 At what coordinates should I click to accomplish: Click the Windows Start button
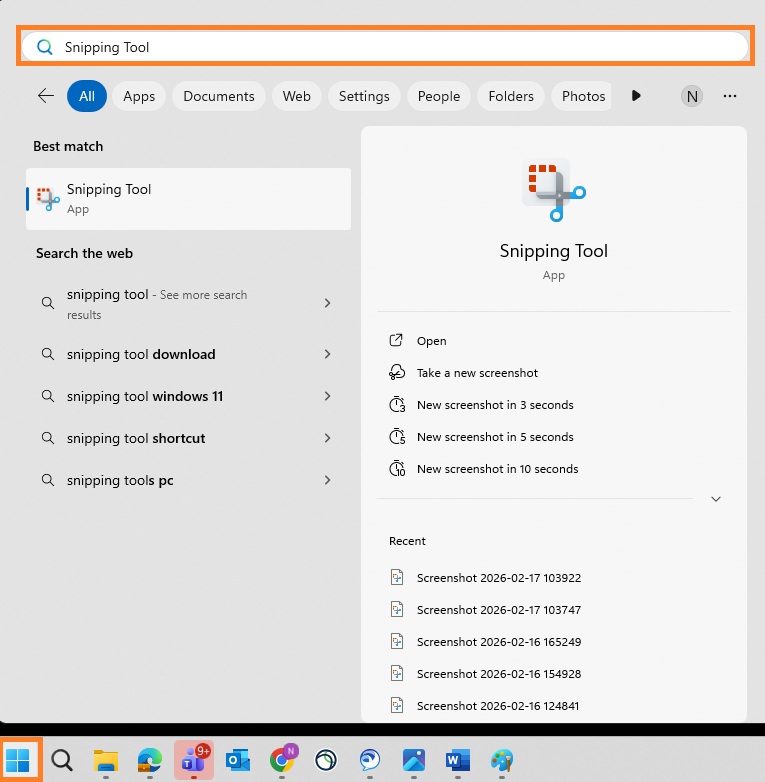coord(18,761)
